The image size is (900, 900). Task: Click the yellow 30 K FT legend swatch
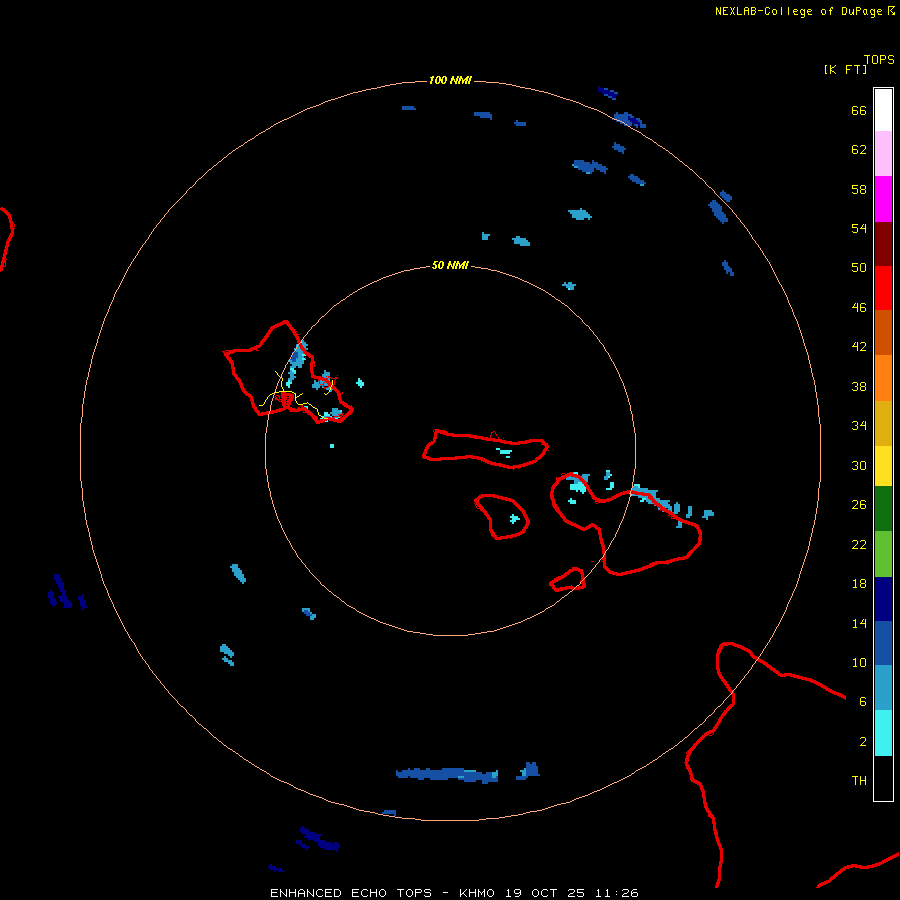click(x=883, y=466)
